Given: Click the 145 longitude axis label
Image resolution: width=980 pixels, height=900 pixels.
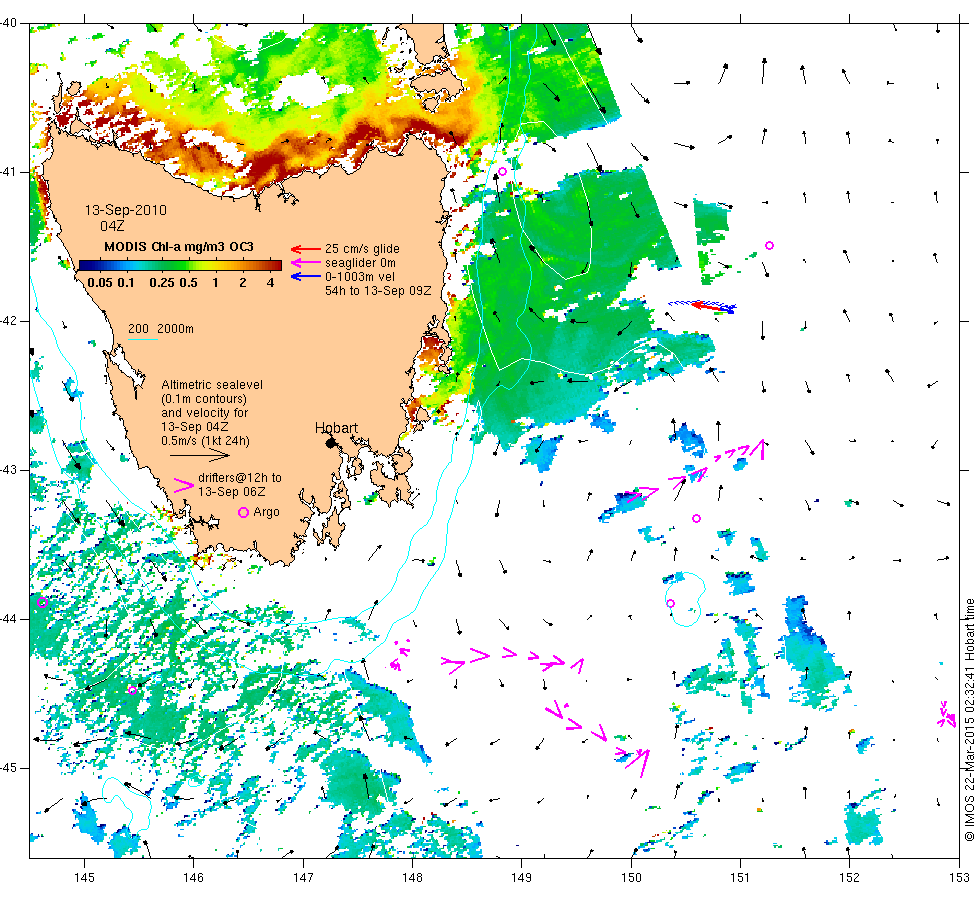Looking at the screenshot, I should (x=84, y=878).
